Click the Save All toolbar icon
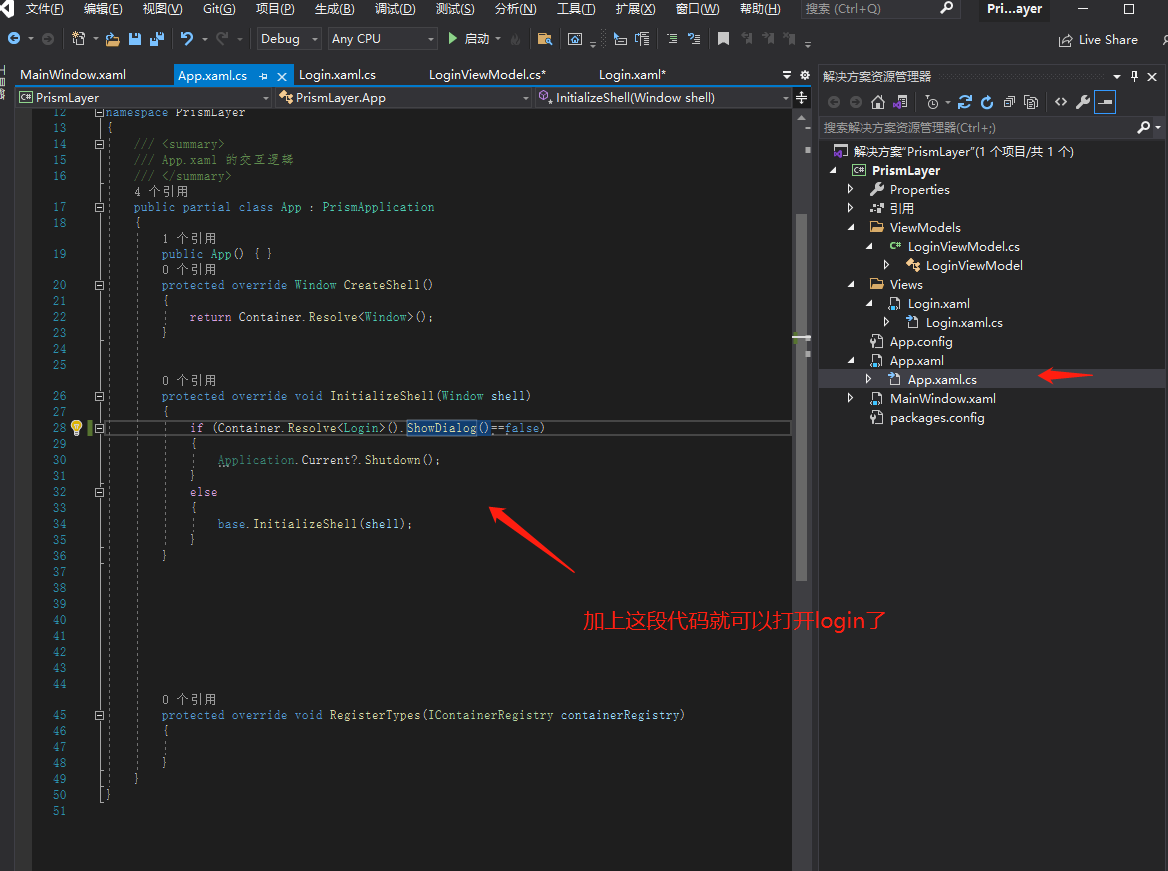1168x871 pixels. coord(157,39)
